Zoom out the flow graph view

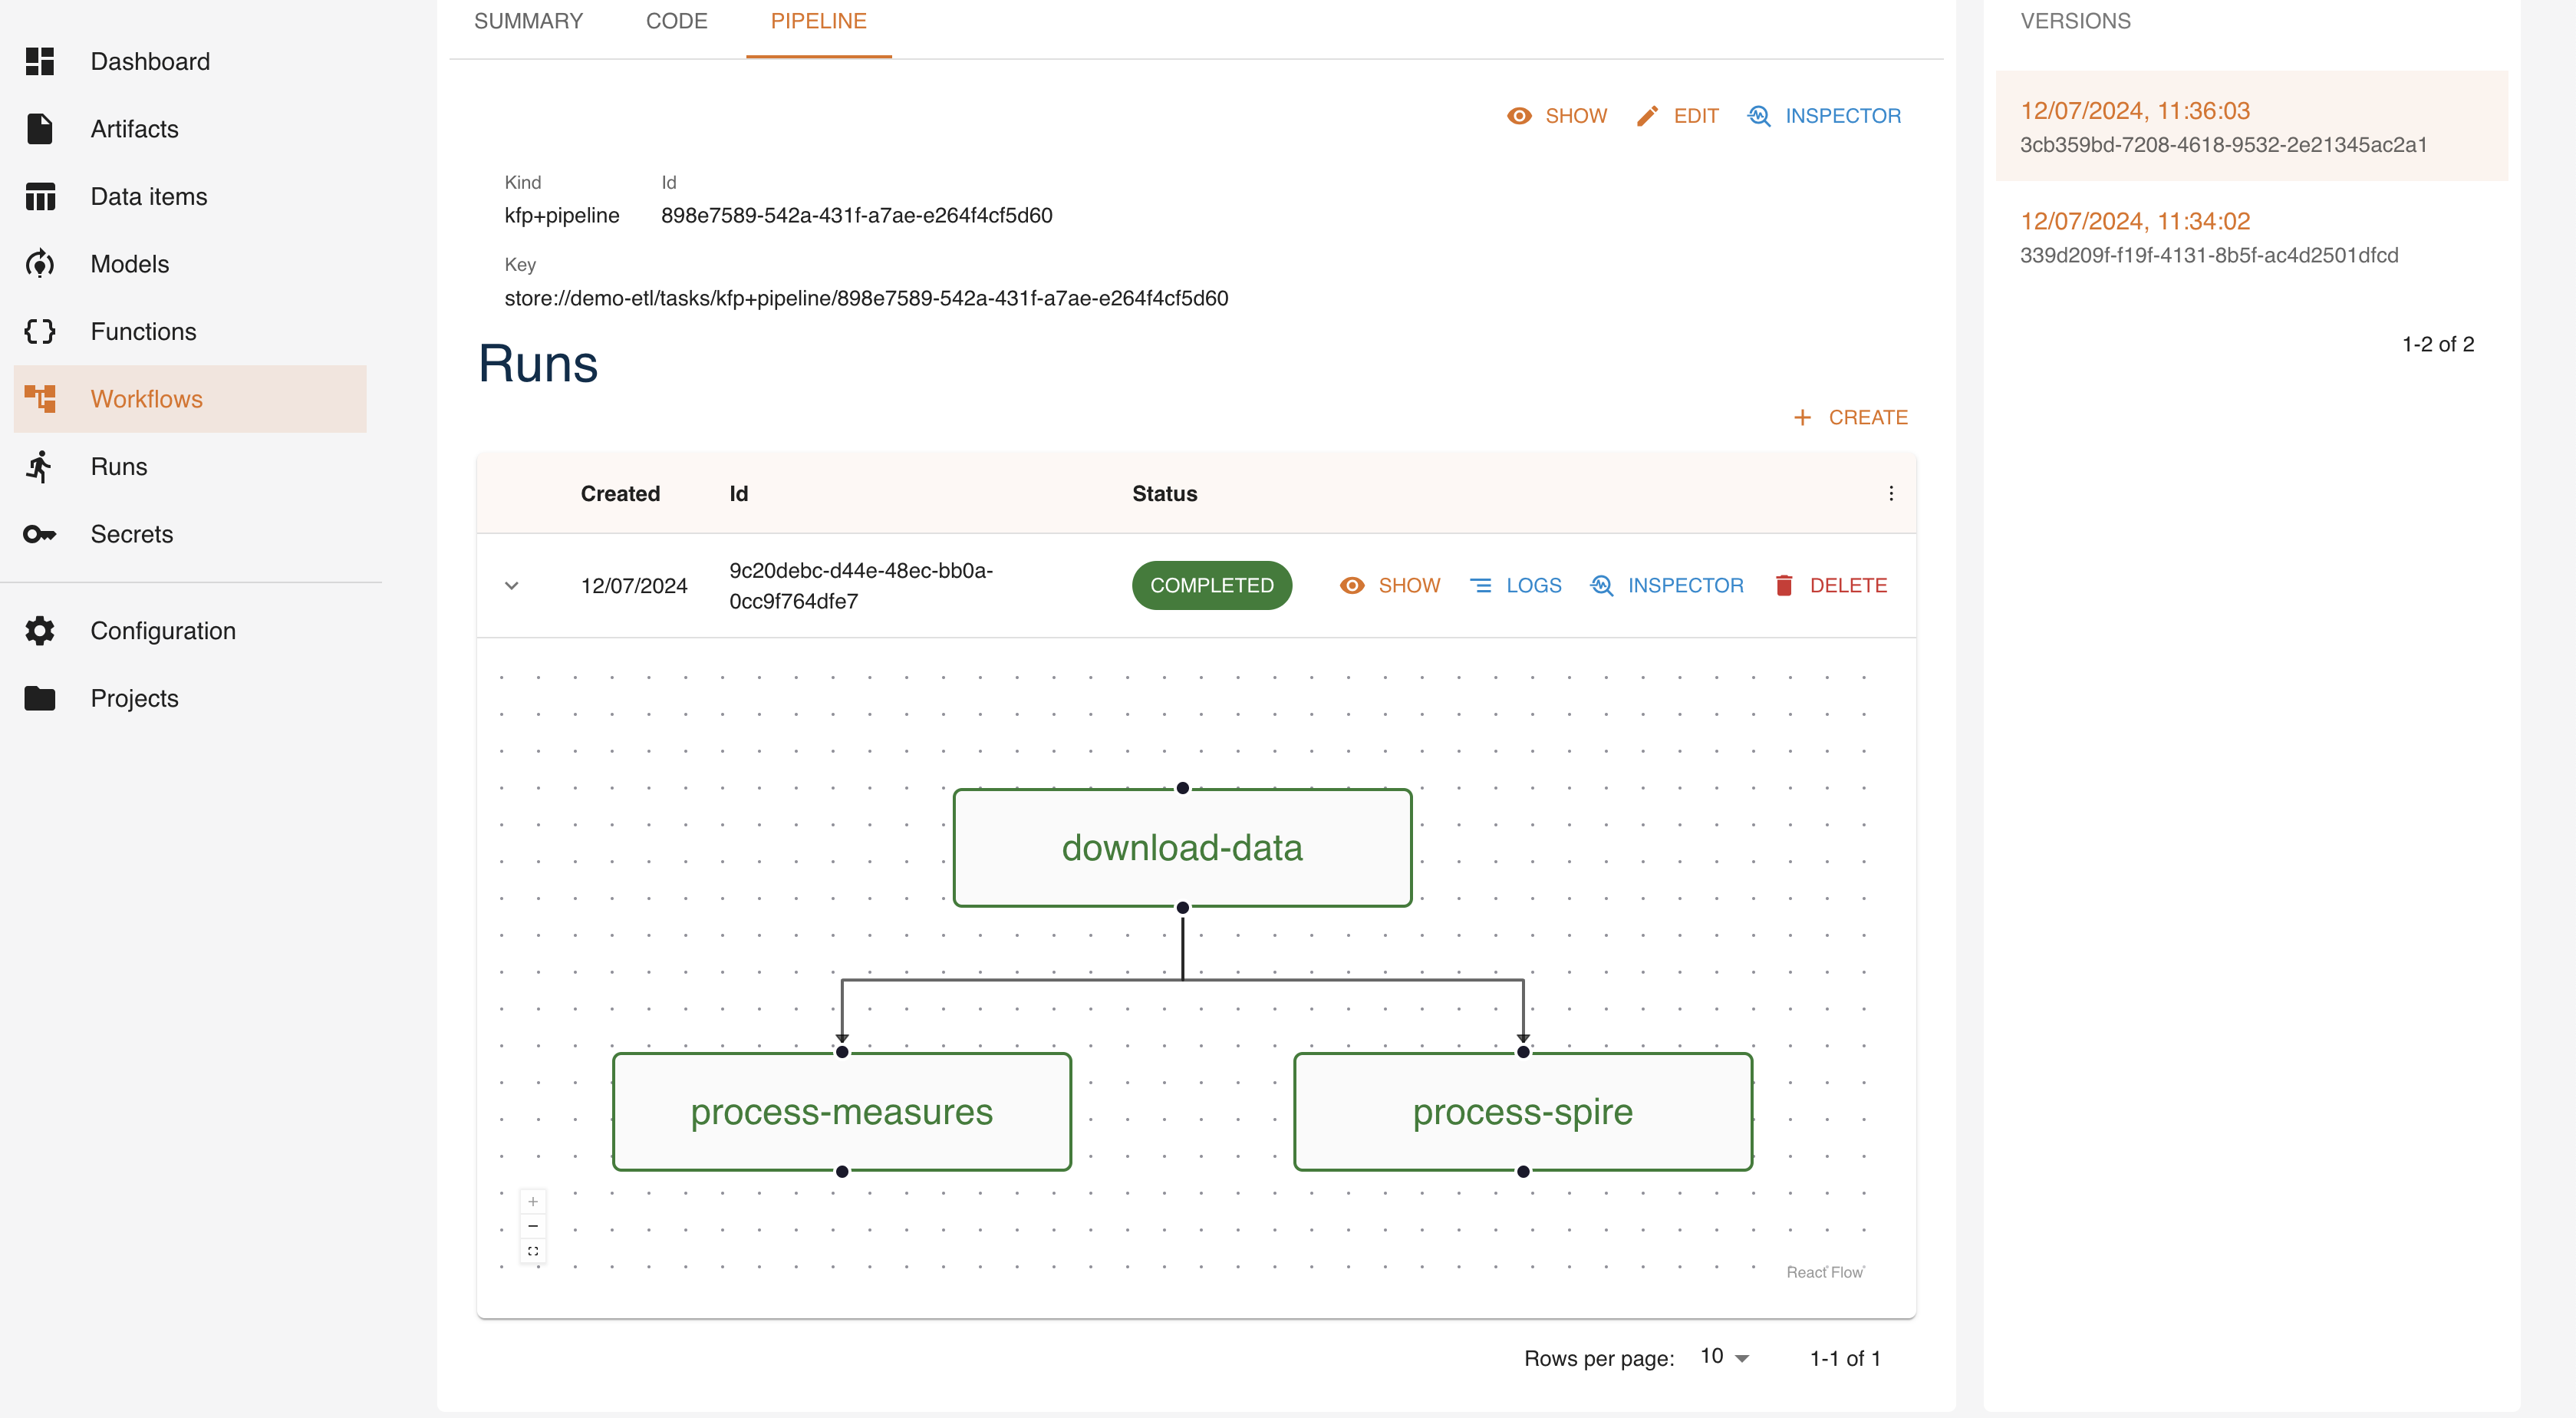(x=533, y=1226)
